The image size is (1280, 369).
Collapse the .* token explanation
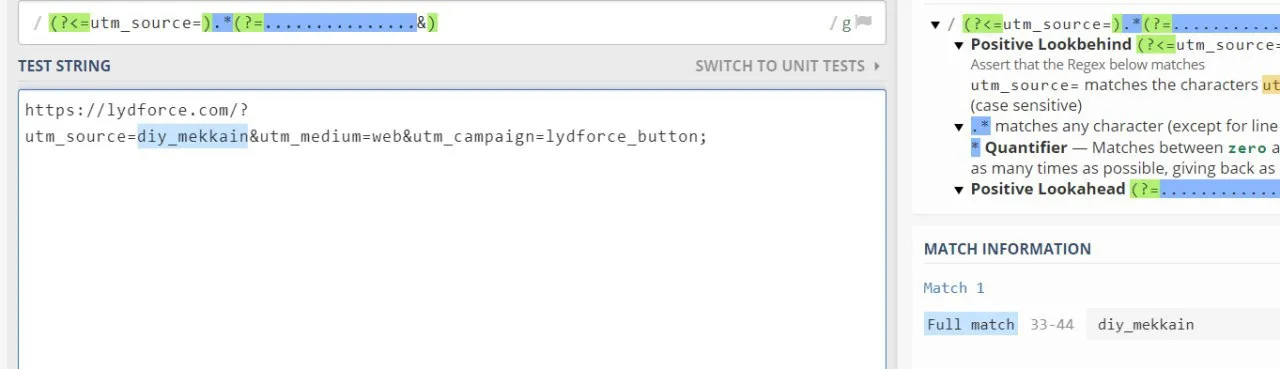pos(959,127)
